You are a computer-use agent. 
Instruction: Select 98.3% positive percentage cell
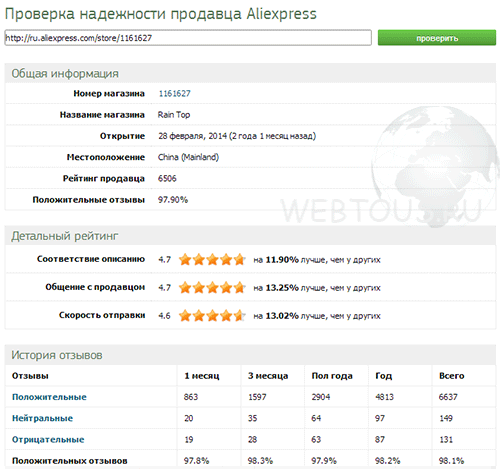[260, 461]
